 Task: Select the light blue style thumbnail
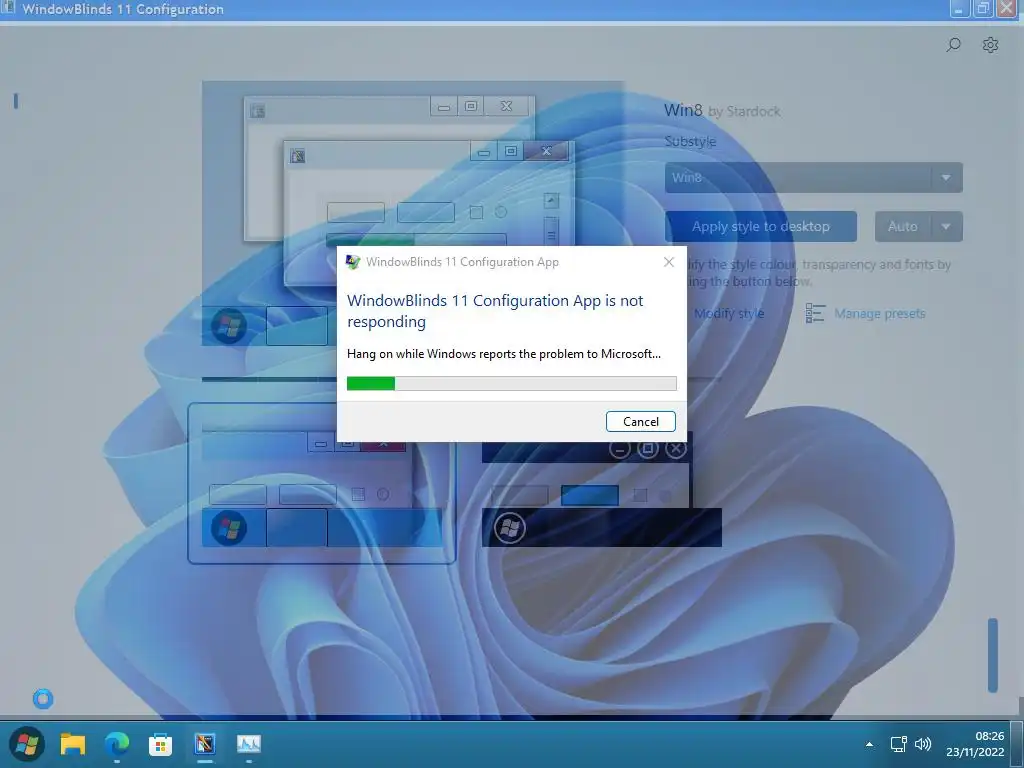pyautogui.click(x=321, y=483)
